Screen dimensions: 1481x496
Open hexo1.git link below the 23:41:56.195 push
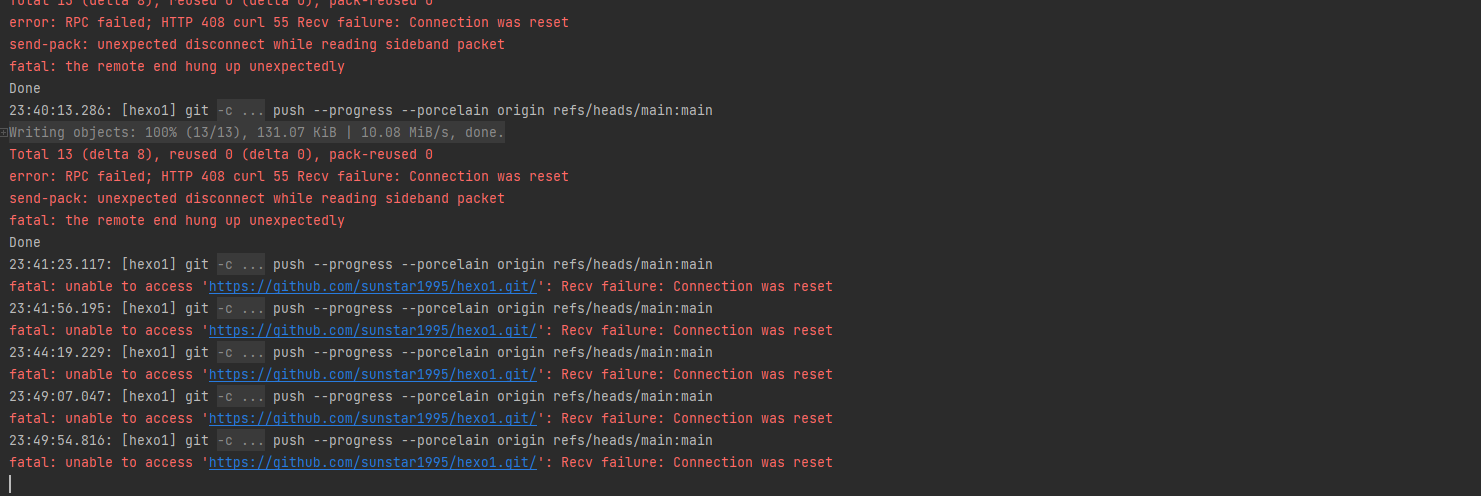click(x=372, y=331)
